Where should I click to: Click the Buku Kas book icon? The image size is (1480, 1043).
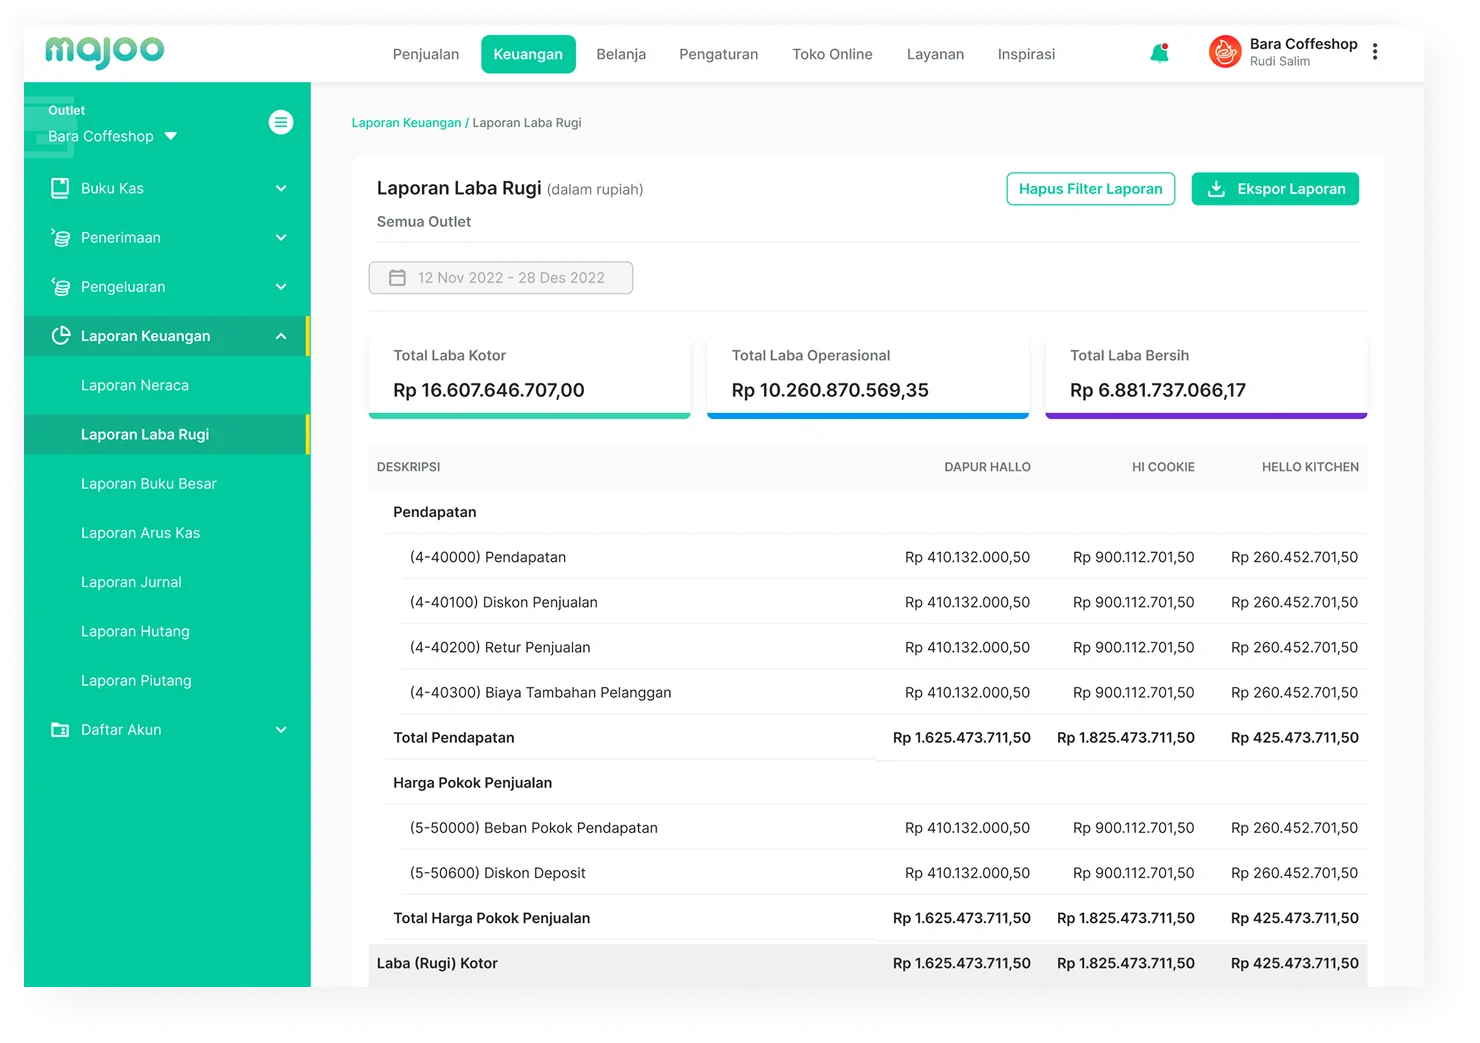tap(61, 188)
